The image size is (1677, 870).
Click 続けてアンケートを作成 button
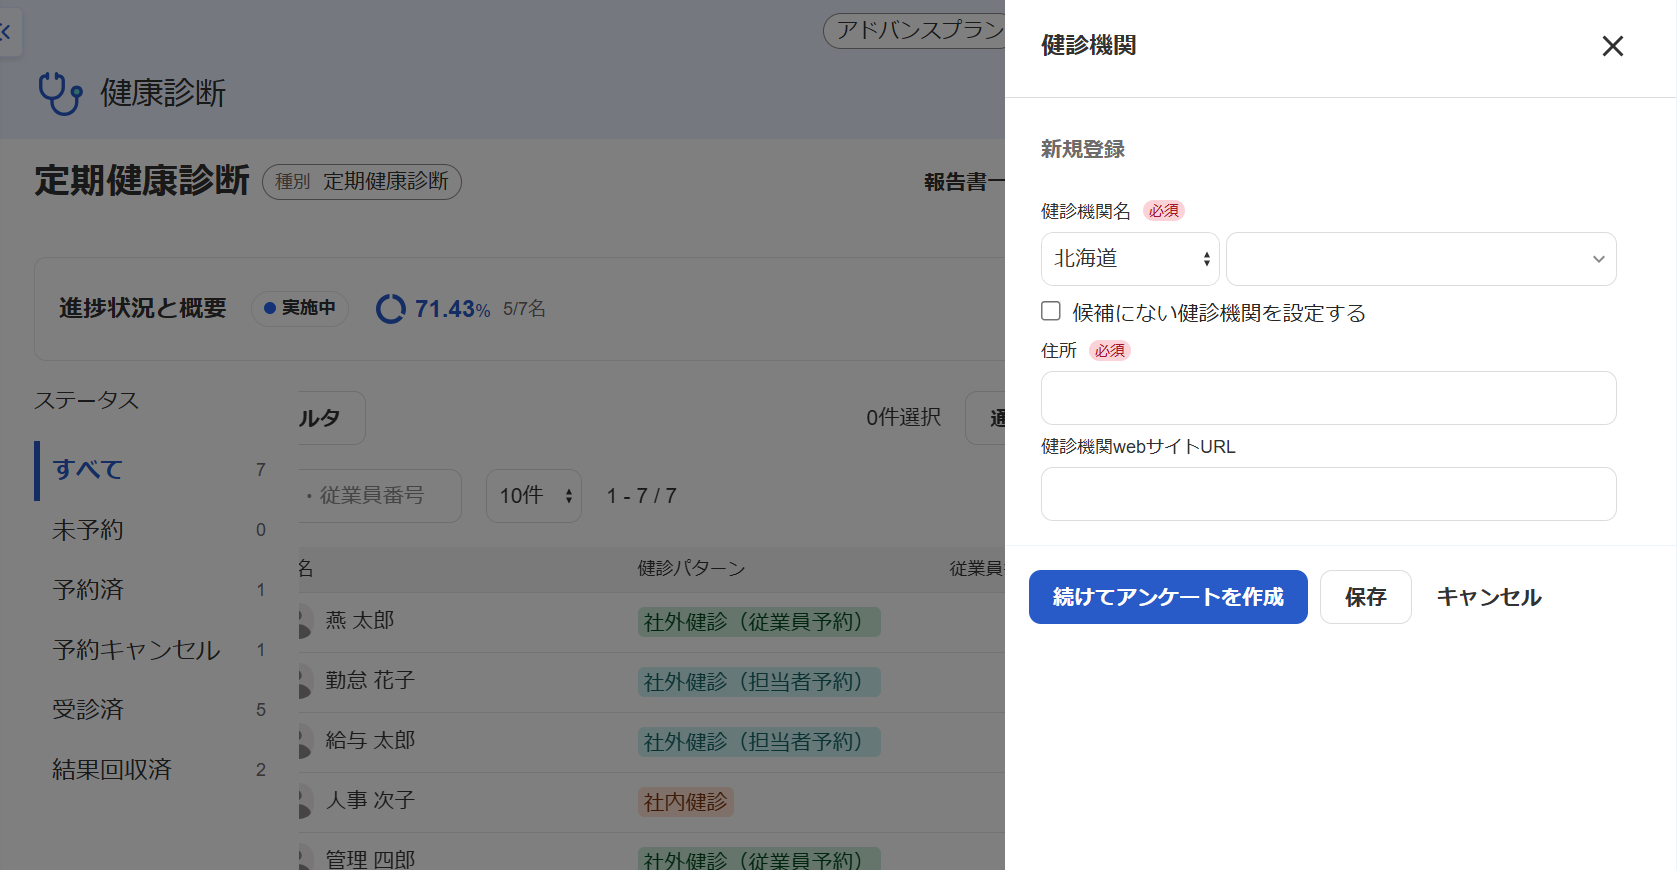click(1168, 597)
